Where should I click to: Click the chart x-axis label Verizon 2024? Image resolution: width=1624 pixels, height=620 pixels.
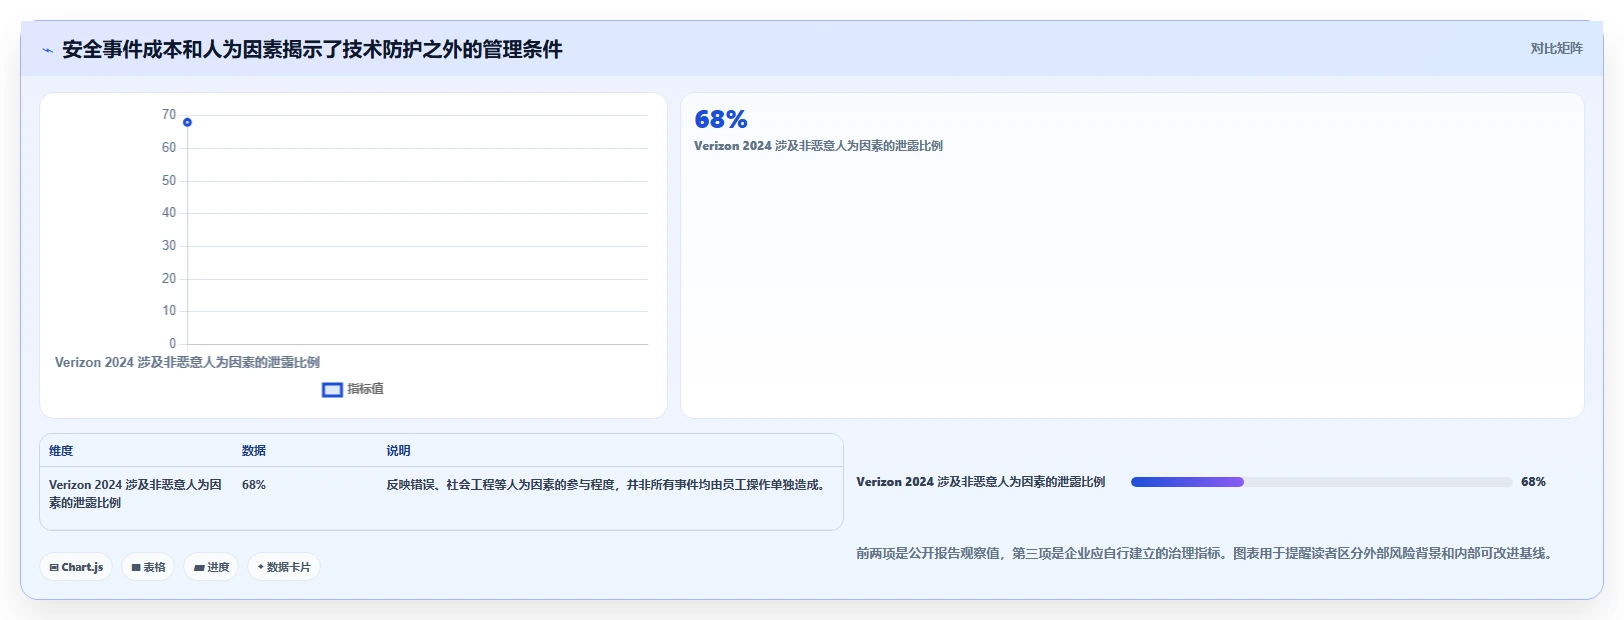[187, 362]
